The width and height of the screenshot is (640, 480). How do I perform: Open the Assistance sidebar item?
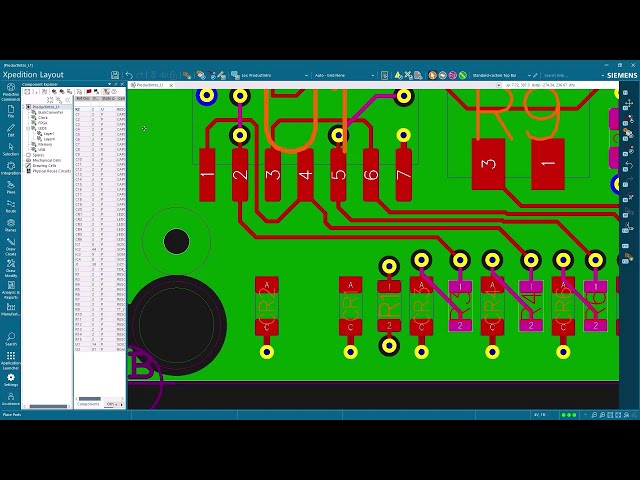11,399
